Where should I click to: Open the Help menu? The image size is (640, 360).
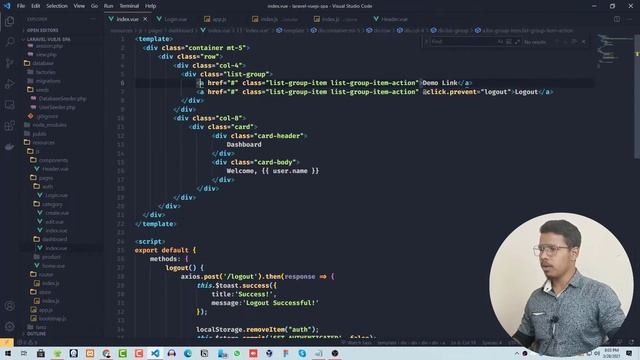[x=150, y=6]
